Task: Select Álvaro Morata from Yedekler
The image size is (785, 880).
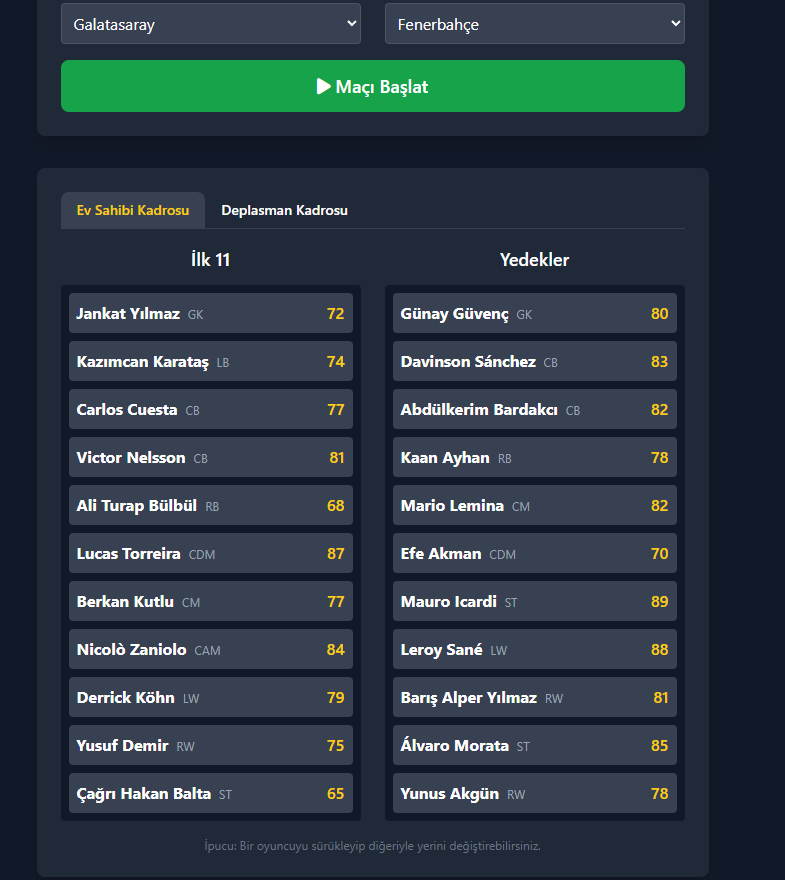Action: click(x=534, y=745)
